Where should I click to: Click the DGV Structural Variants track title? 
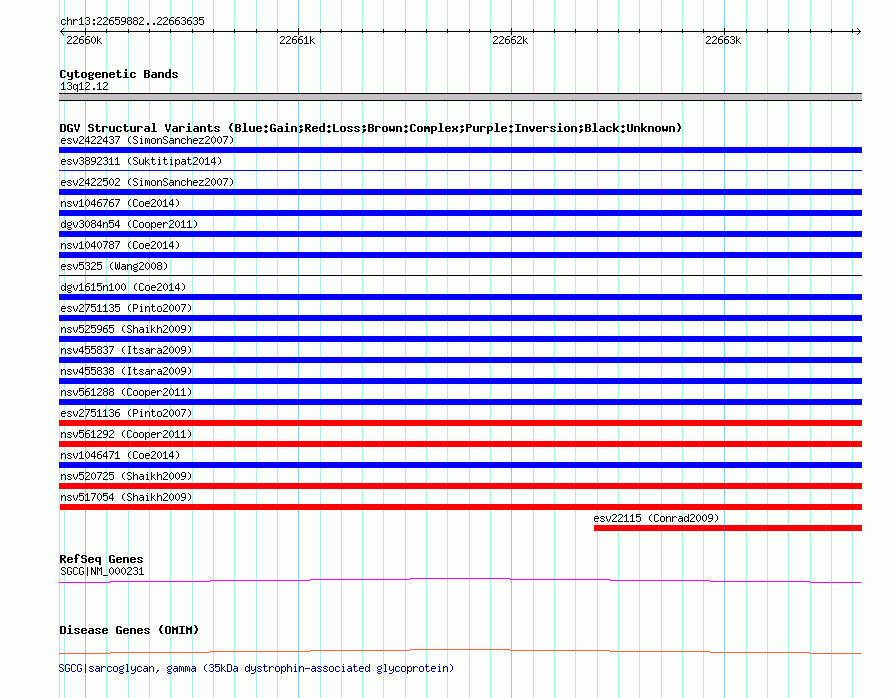point(370,128)
